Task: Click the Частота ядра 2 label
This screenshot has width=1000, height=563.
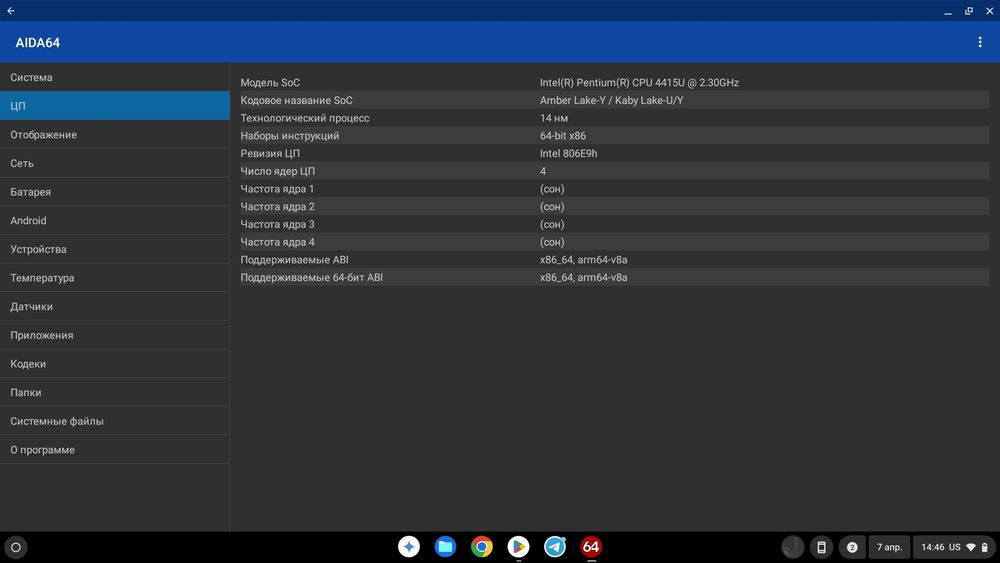Action: 277,207
